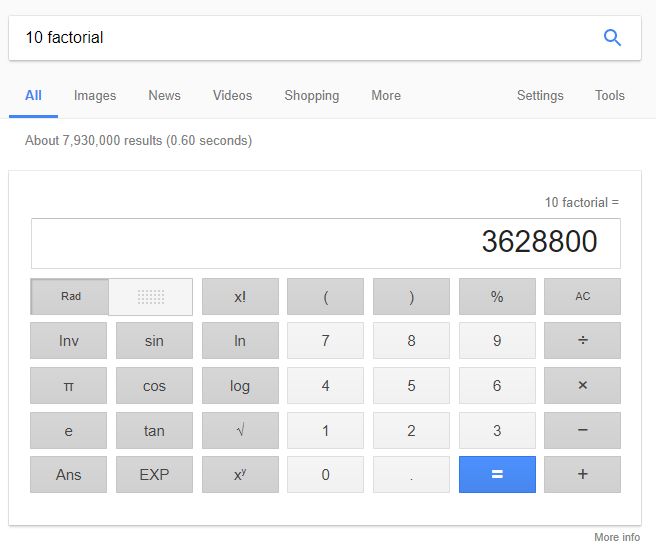This screenshot has width=656, height=550.
Task: Click the search box containing 10 factorial
Action: pos(300,38)
